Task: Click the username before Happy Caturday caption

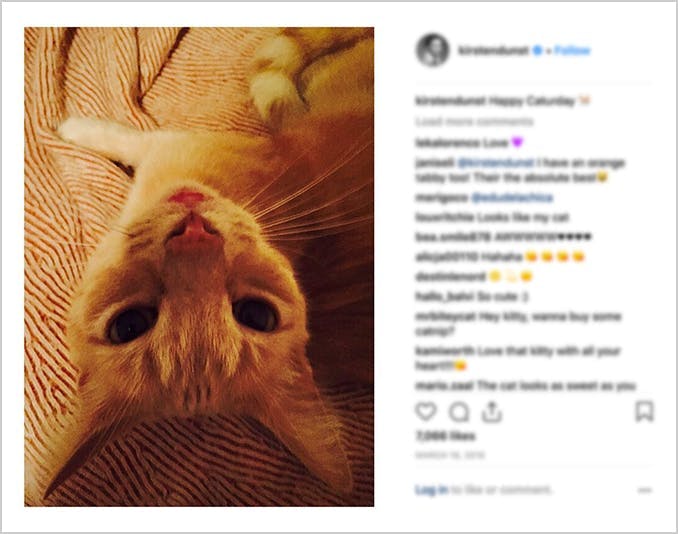Action: pyautogui.click(x=450, y=101)
